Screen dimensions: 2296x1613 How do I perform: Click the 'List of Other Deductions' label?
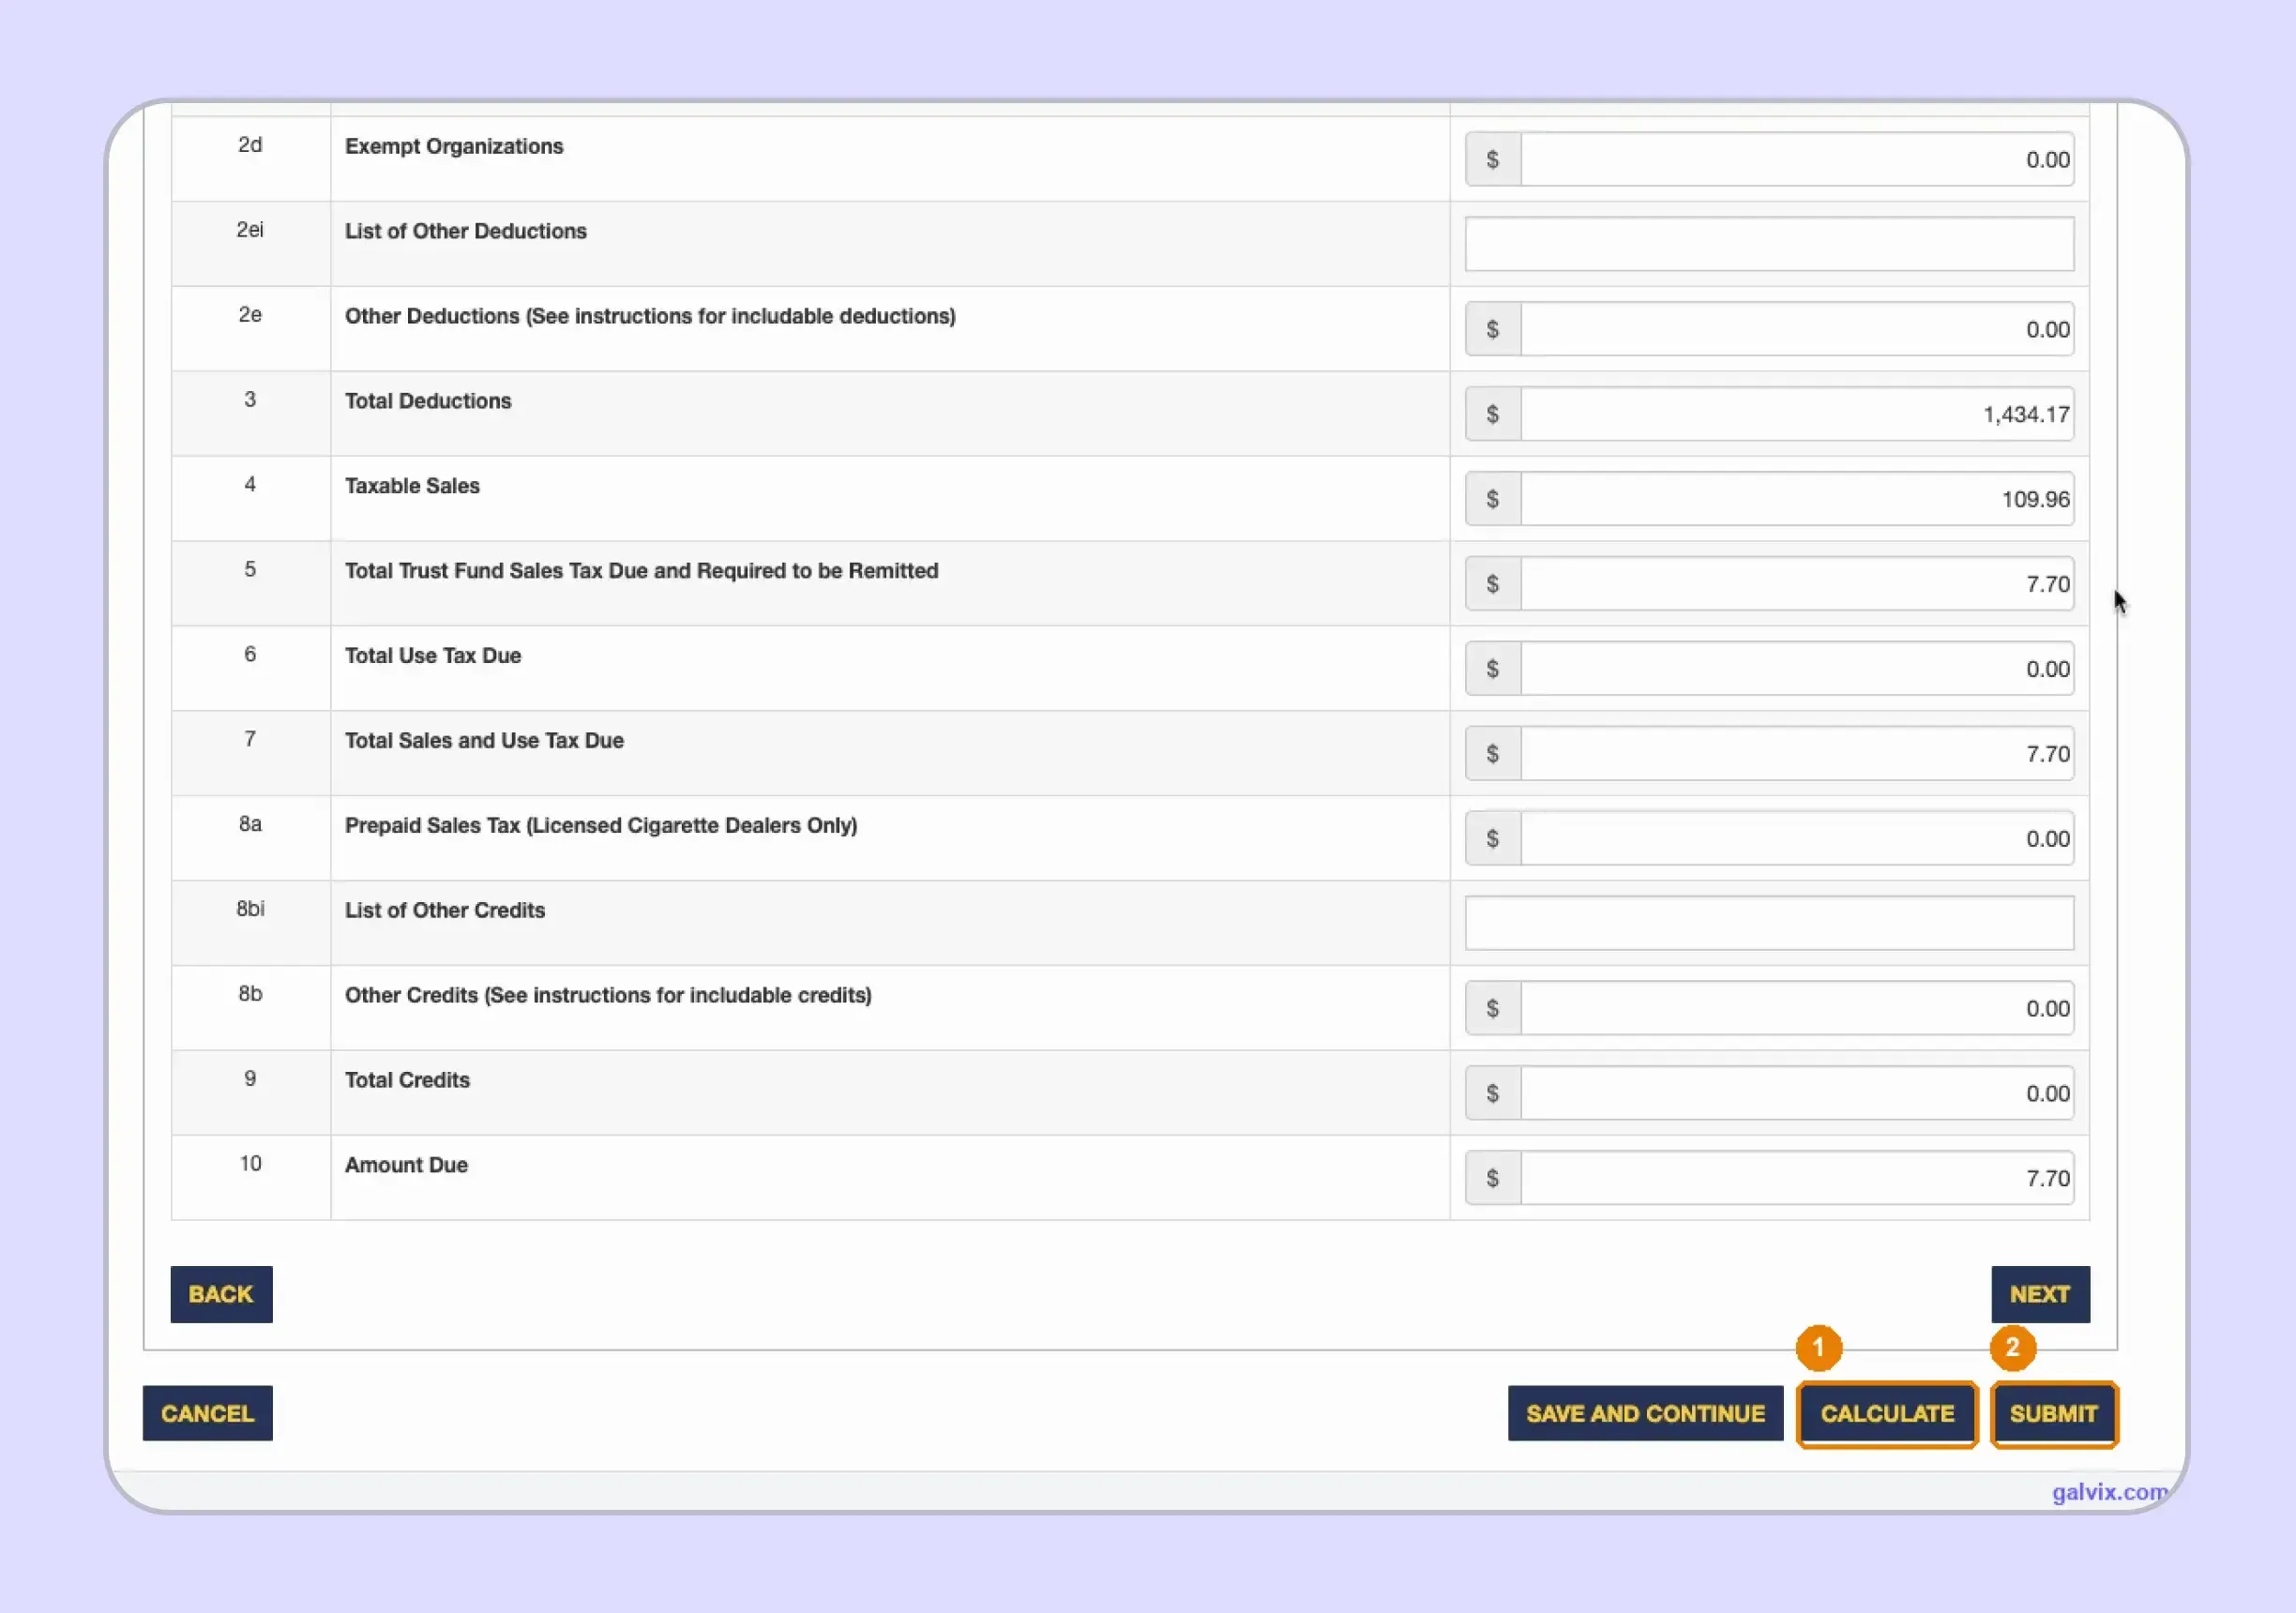coord(466,231)
